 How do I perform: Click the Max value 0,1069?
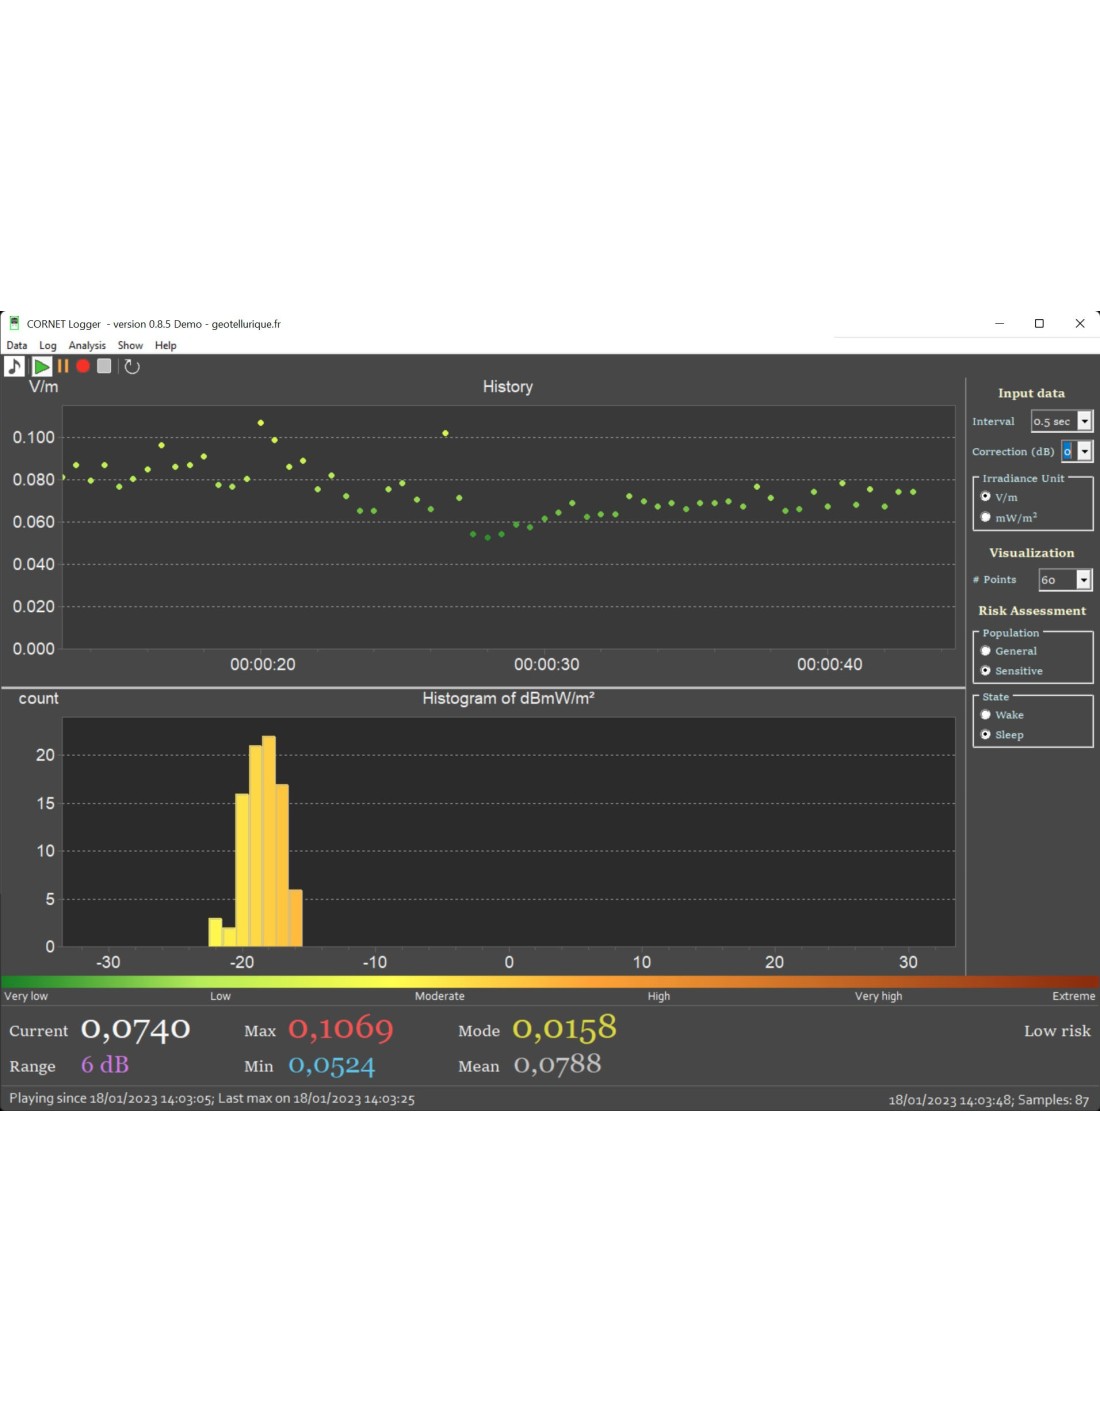(341, 1029)
